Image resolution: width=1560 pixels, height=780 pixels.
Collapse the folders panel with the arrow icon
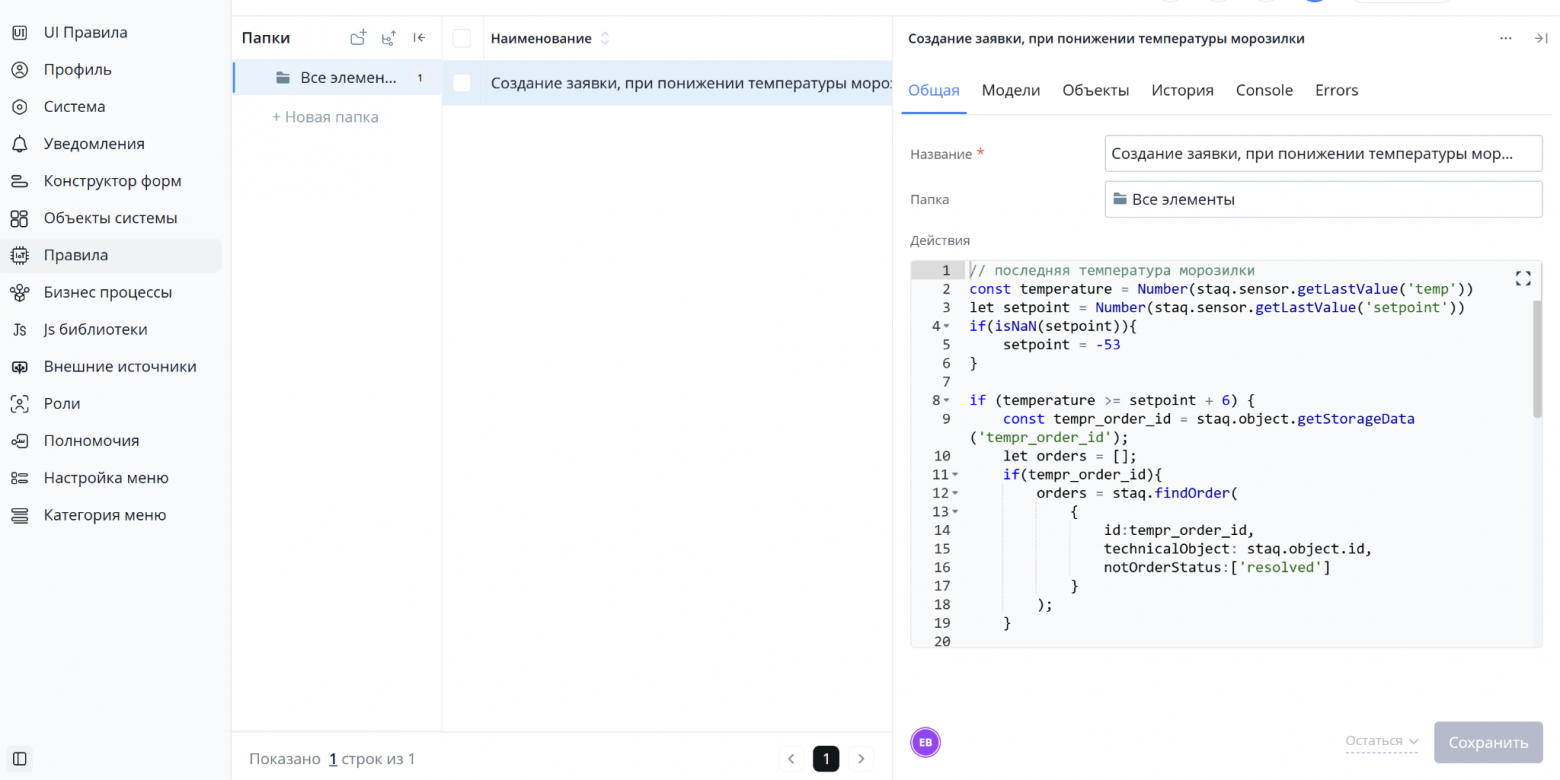point(419,38)
